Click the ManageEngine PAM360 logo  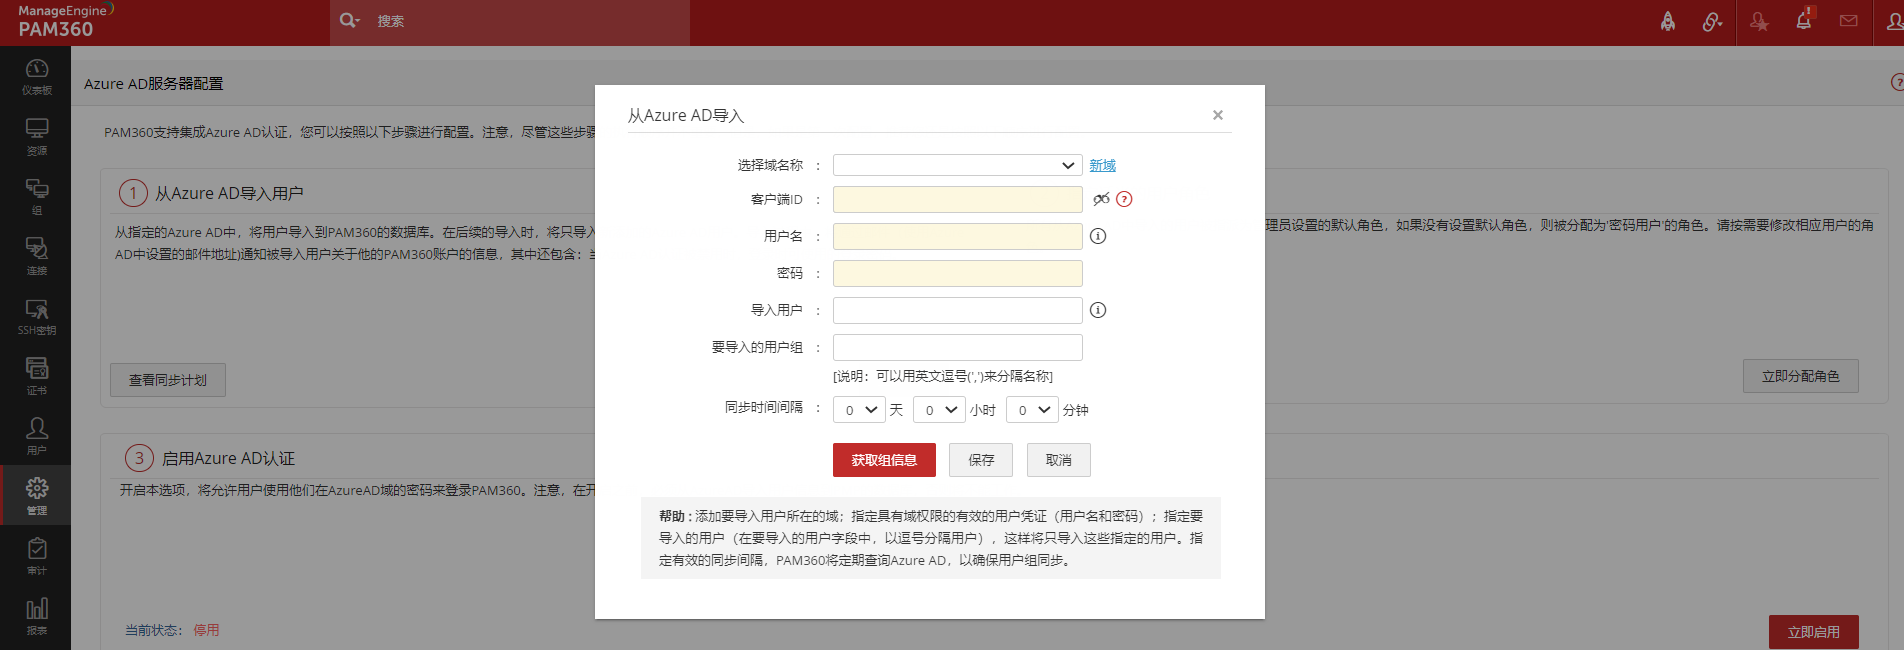65,21
